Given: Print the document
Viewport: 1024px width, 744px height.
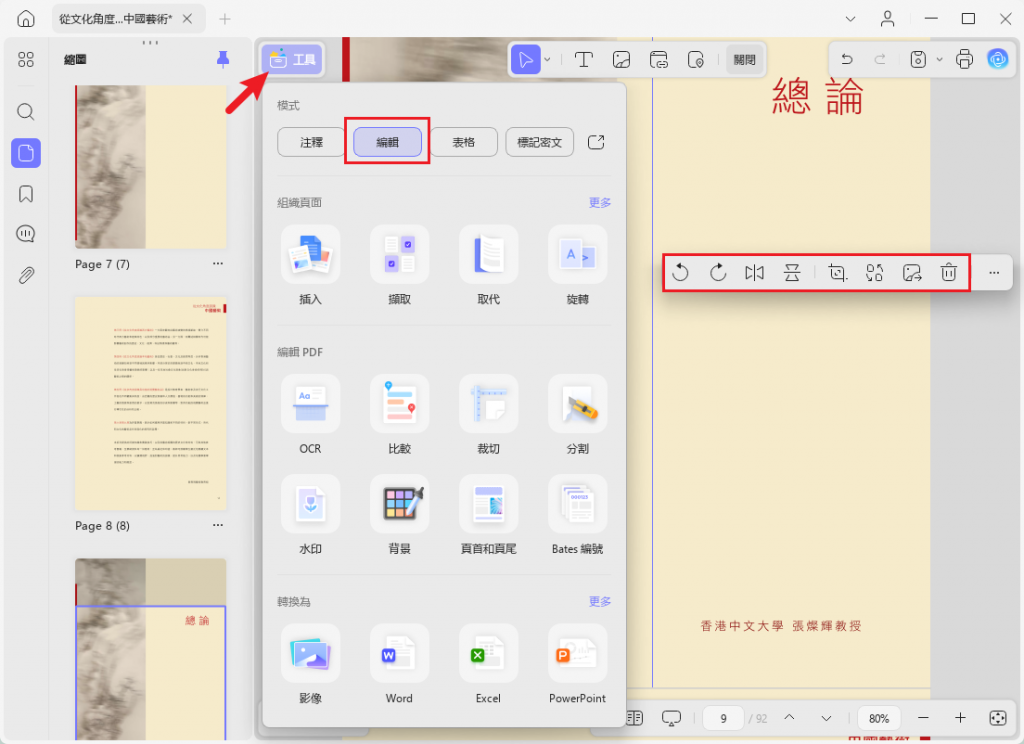Looking at the screenshot, I should pos(964,59).
